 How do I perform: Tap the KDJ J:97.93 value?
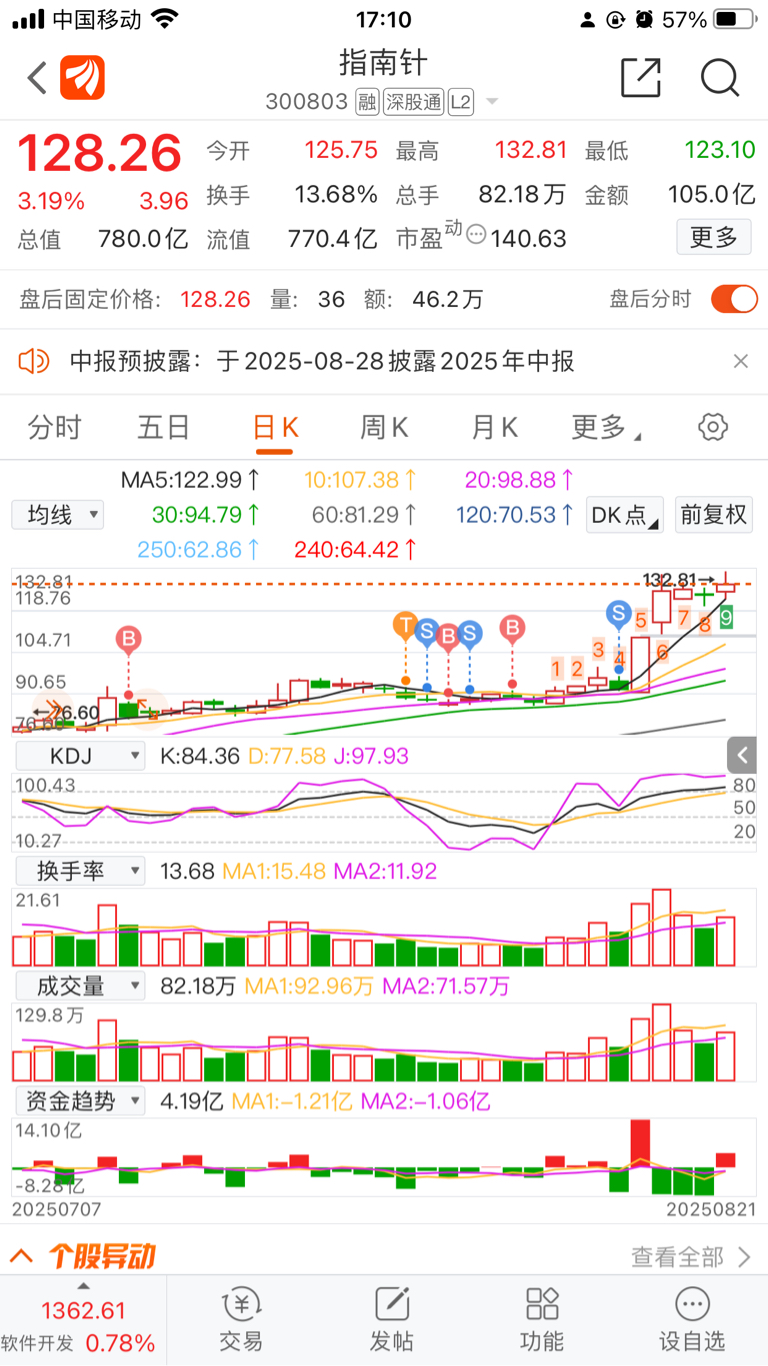click(372, 756)
